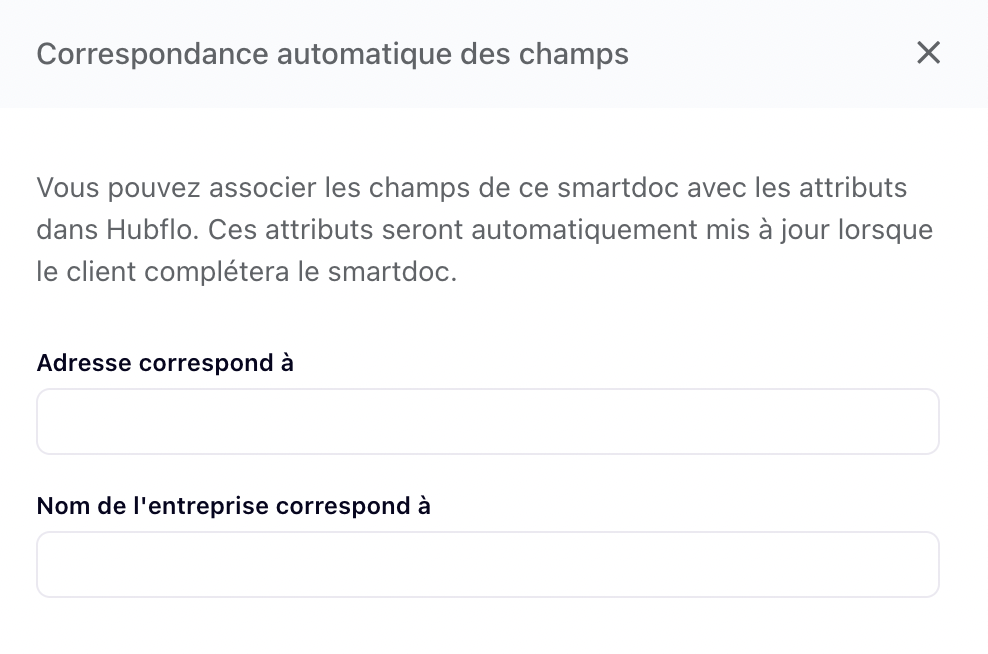Screen dimensions: 988x654
Task: Click the X icon in the header
Action: [928, 53]
